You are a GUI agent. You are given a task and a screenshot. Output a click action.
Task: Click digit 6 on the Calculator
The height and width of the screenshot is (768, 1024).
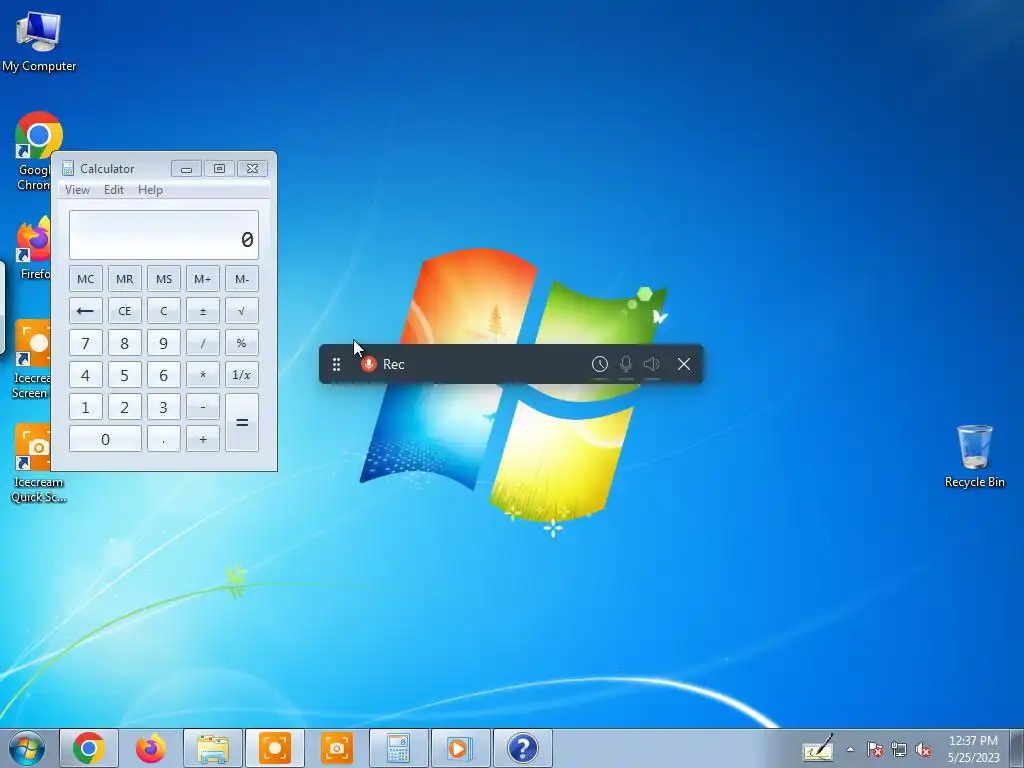point(164,375)
